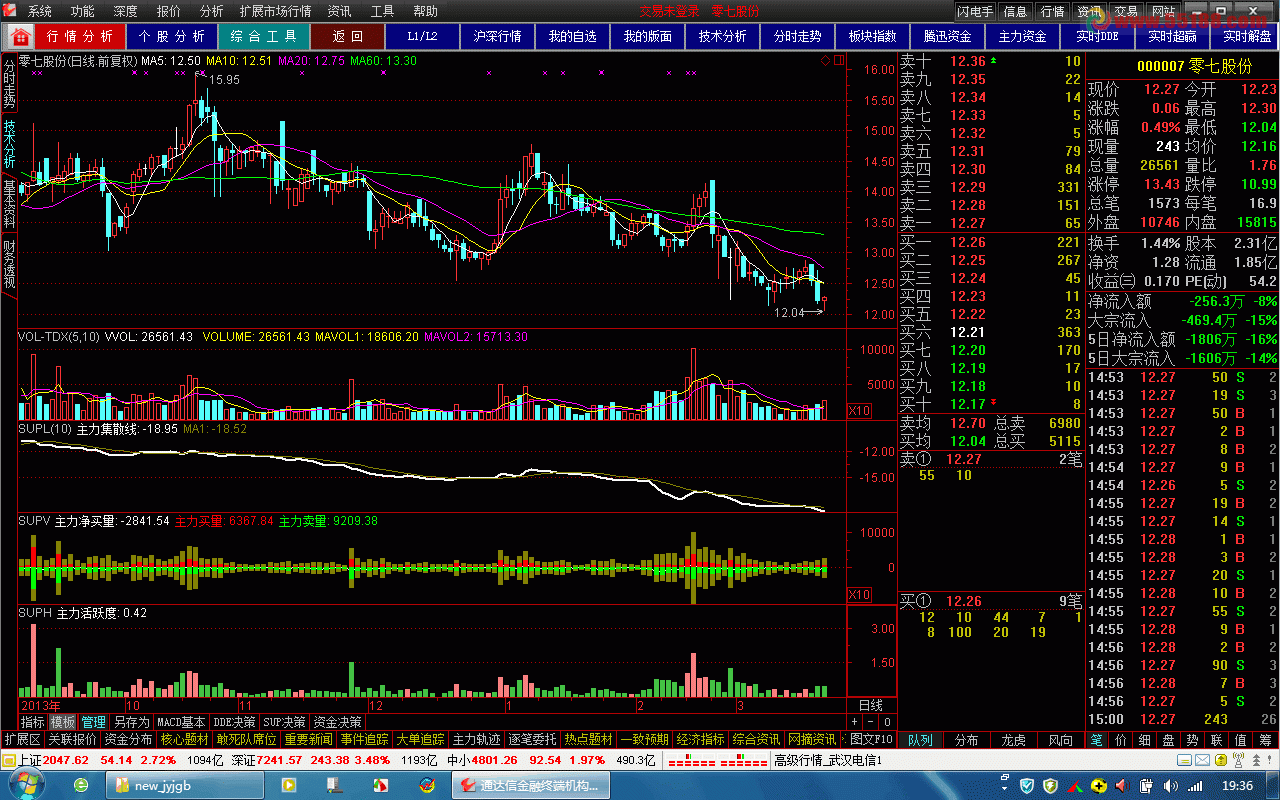Click the 0 reset button under 日线
Image resolution: width=1280 pixels, height=800 pixels.
887,721
